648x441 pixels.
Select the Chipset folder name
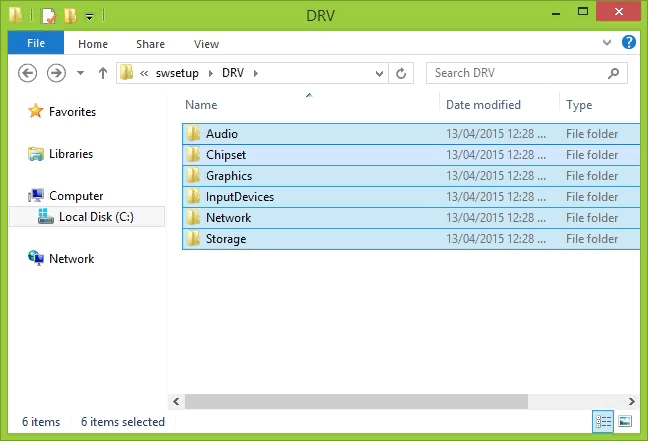coord(226,155)
